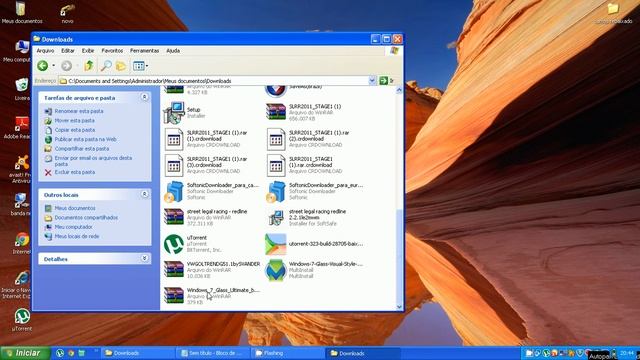The image size is (640, 360).
Task: Open the Search magnifier tool
Action: coord(106,65)
